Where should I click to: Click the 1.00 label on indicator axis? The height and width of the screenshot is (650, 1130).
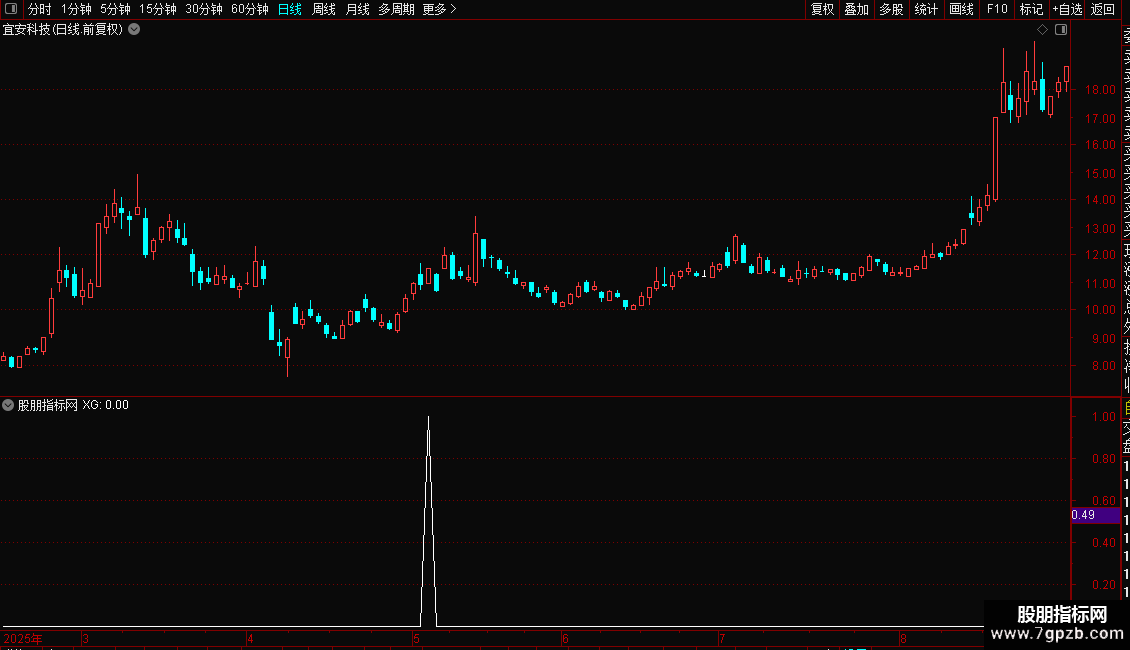[1104, 417]
